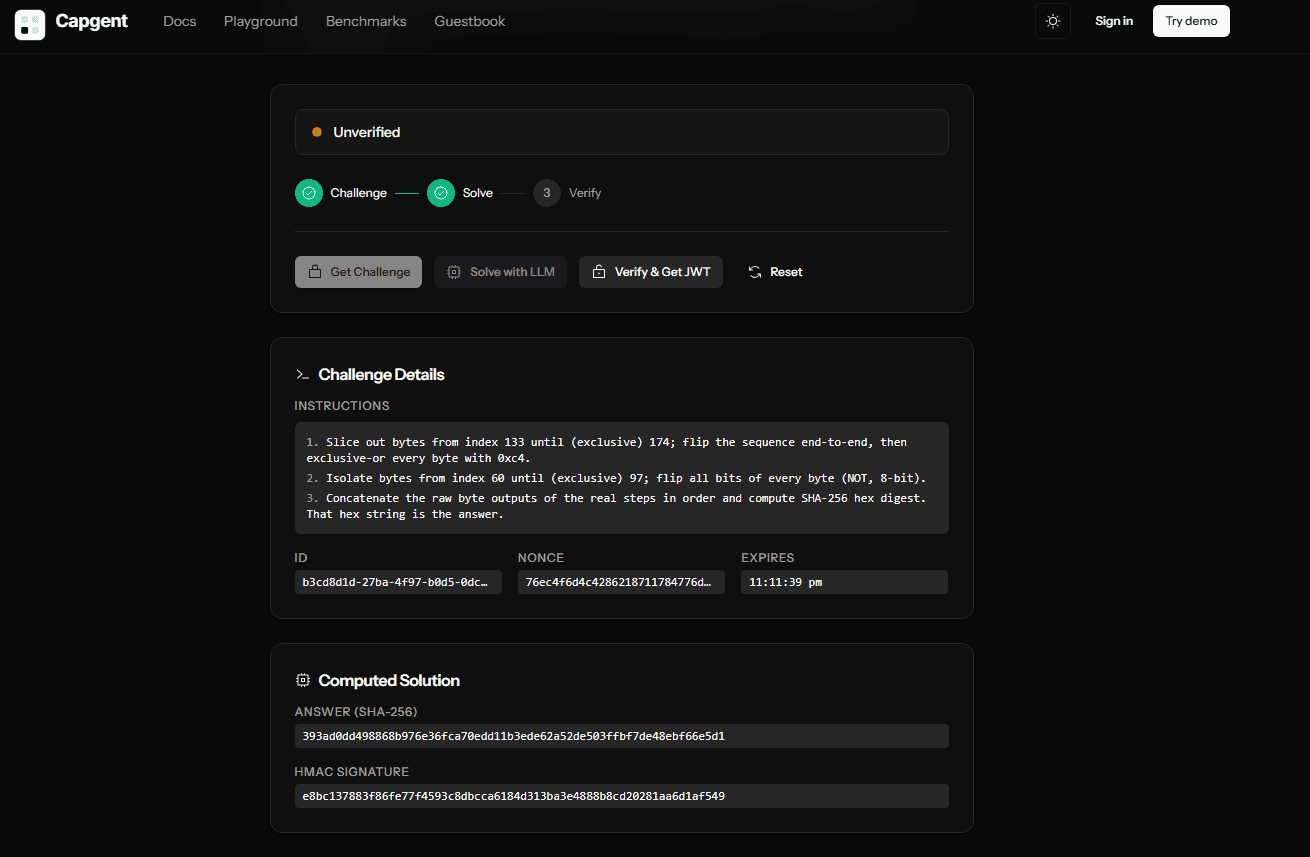Click the Solve with LLM button

(x=501, y=272)
